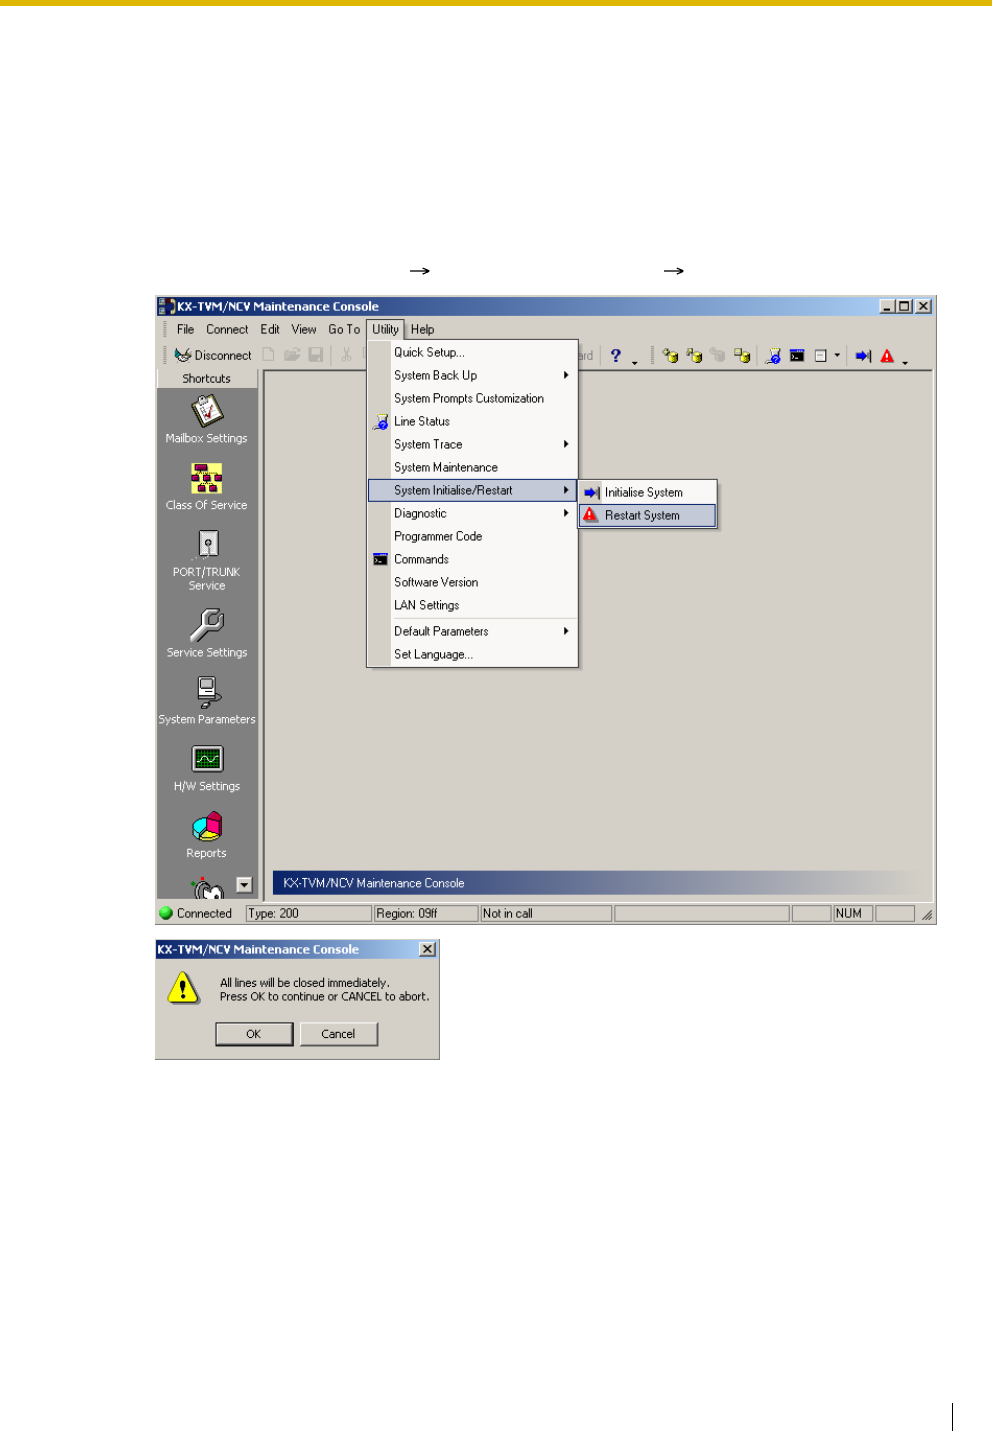Open Reports pie chart shortcut
Image resolution: width=992 pixels, height=1431 pixels.
click(x=207, y=835)
